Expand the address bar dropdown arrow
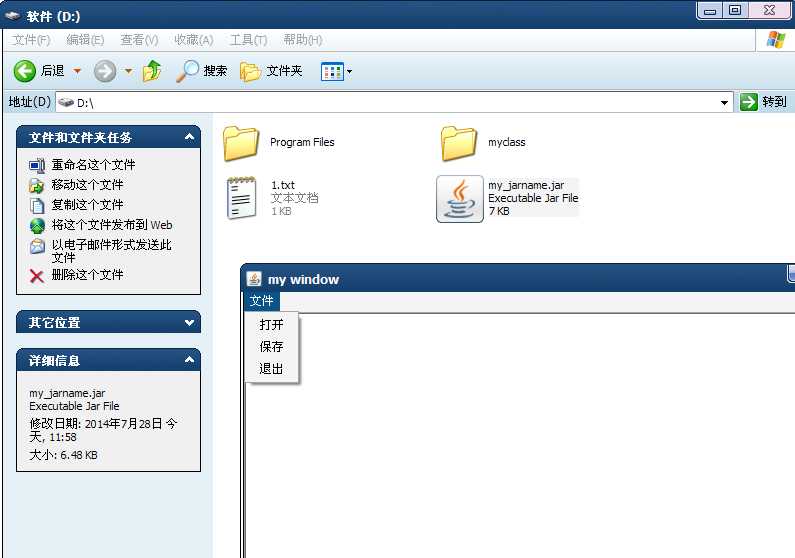This screenshot has height=558, width=795. pyautogui.click(x=725, y=103)
